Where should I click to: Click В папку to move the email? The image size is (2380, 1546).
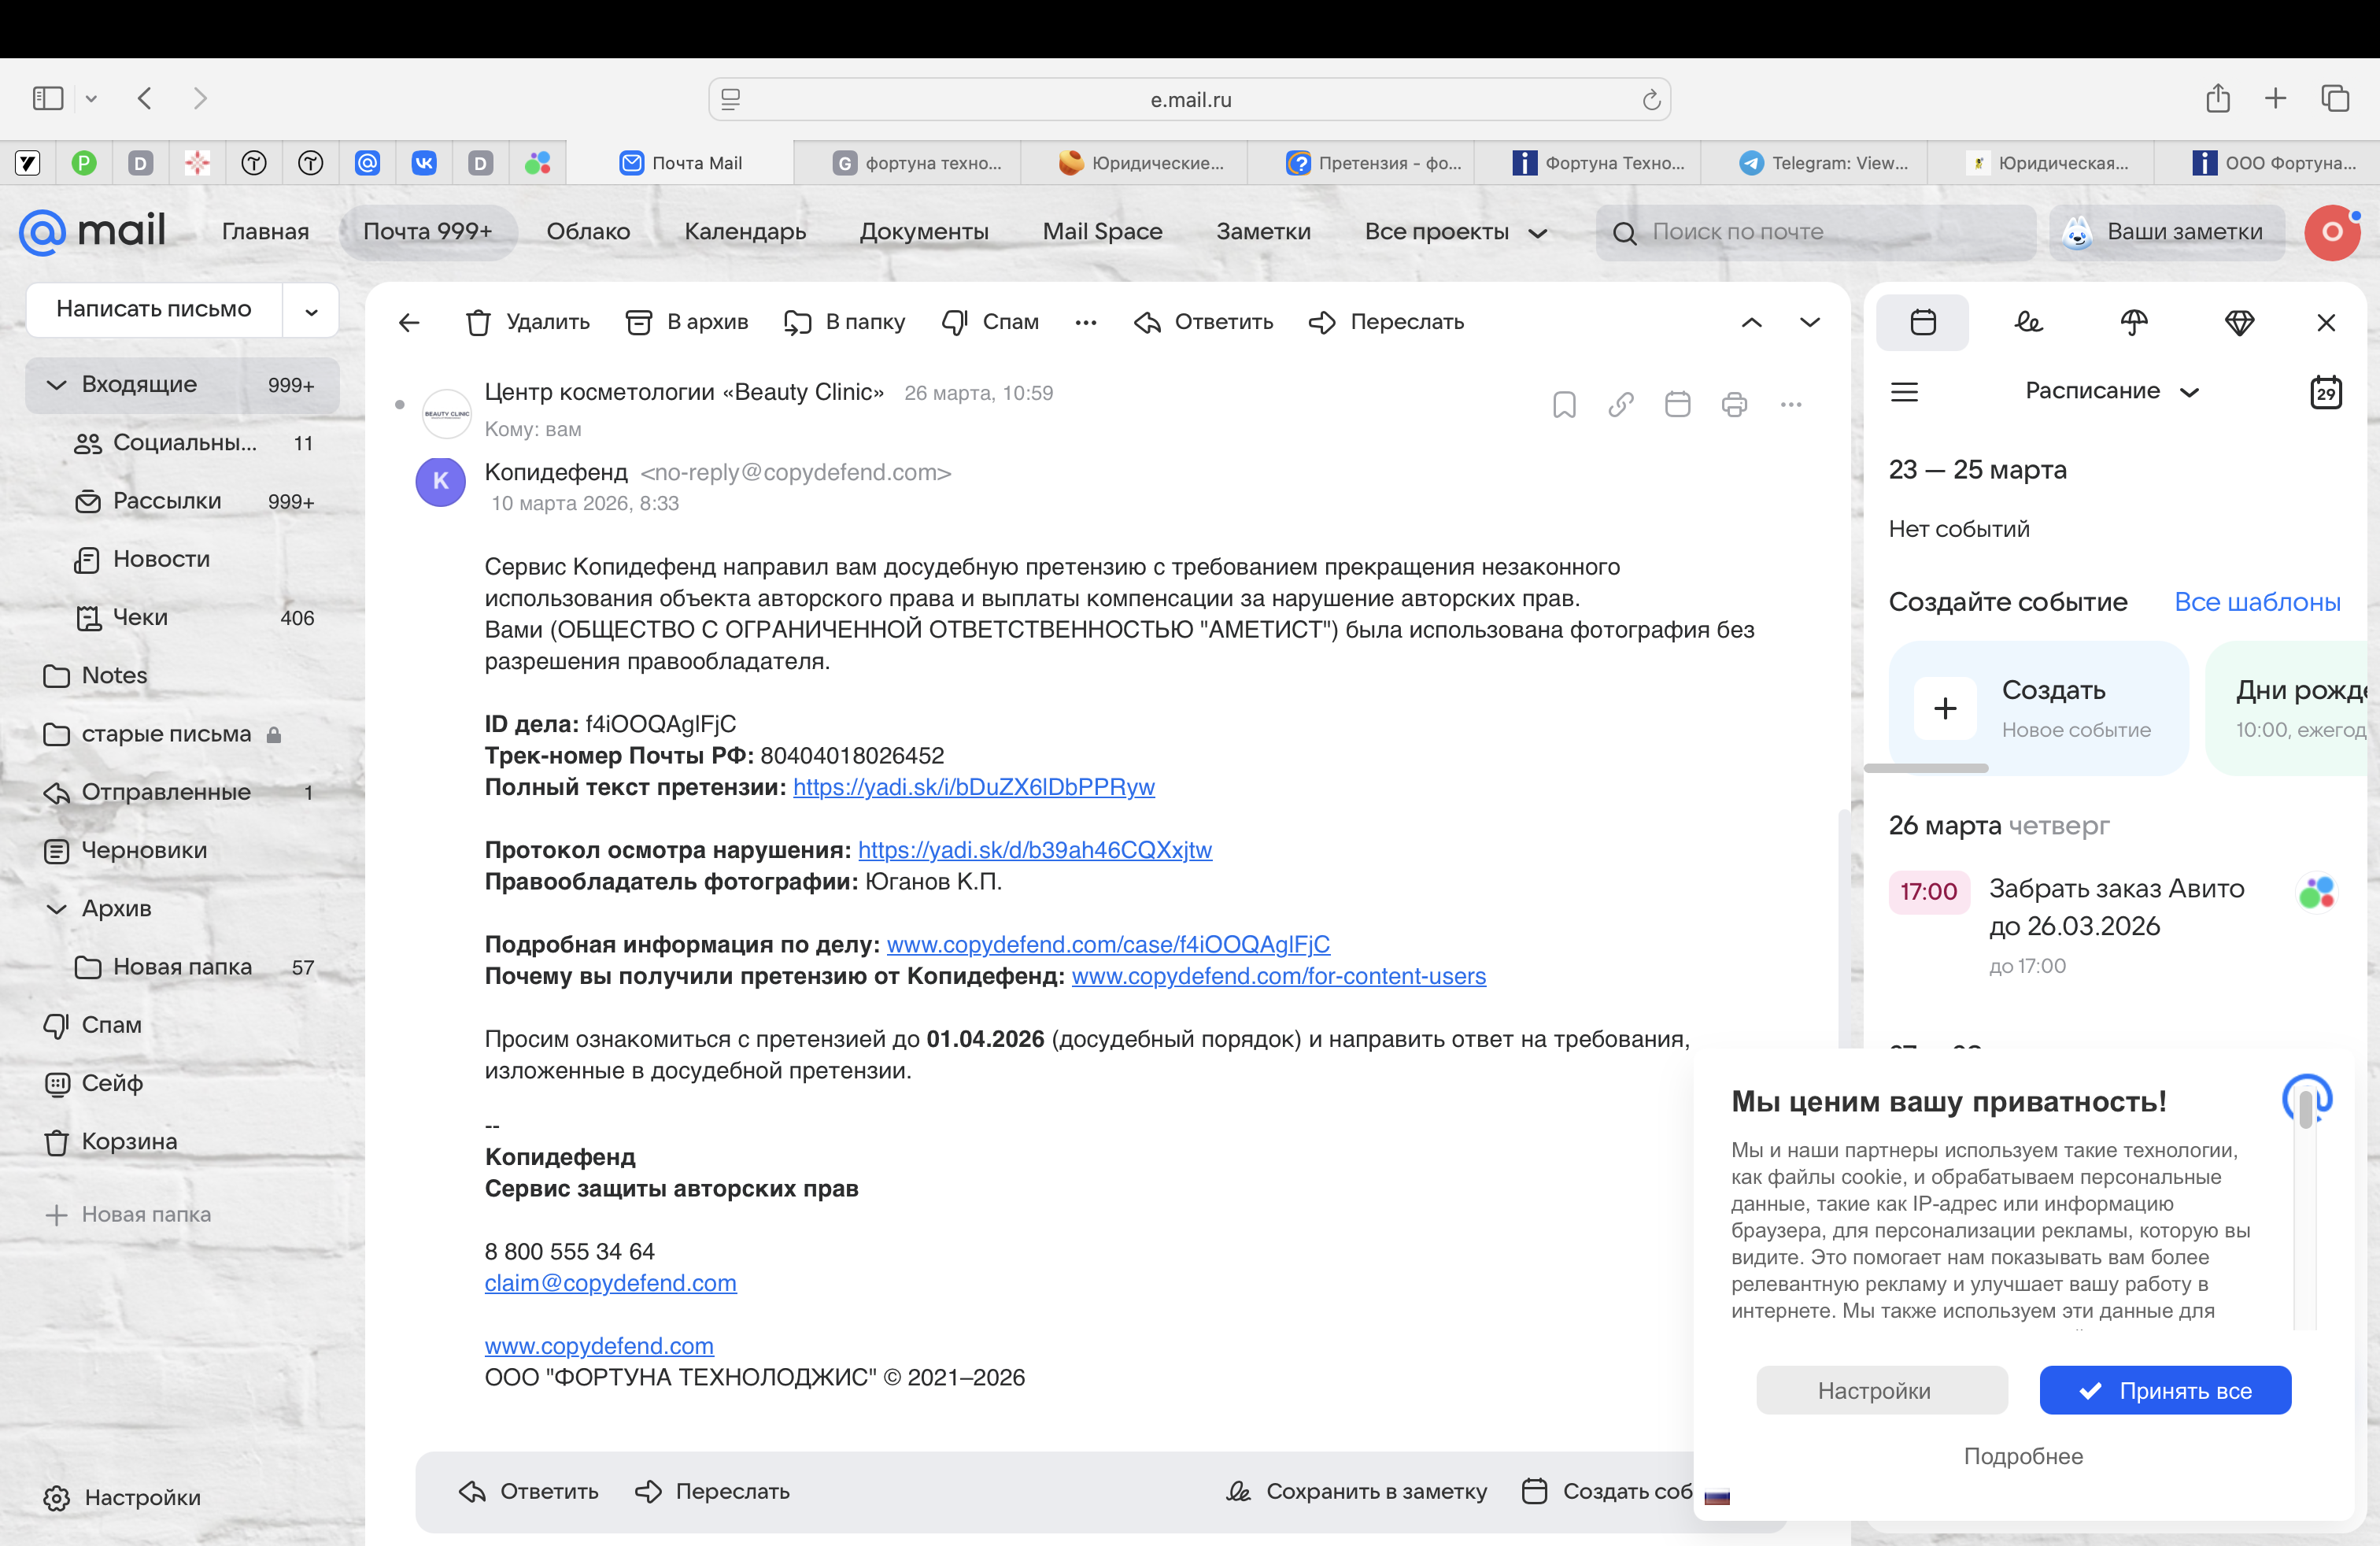845,322
